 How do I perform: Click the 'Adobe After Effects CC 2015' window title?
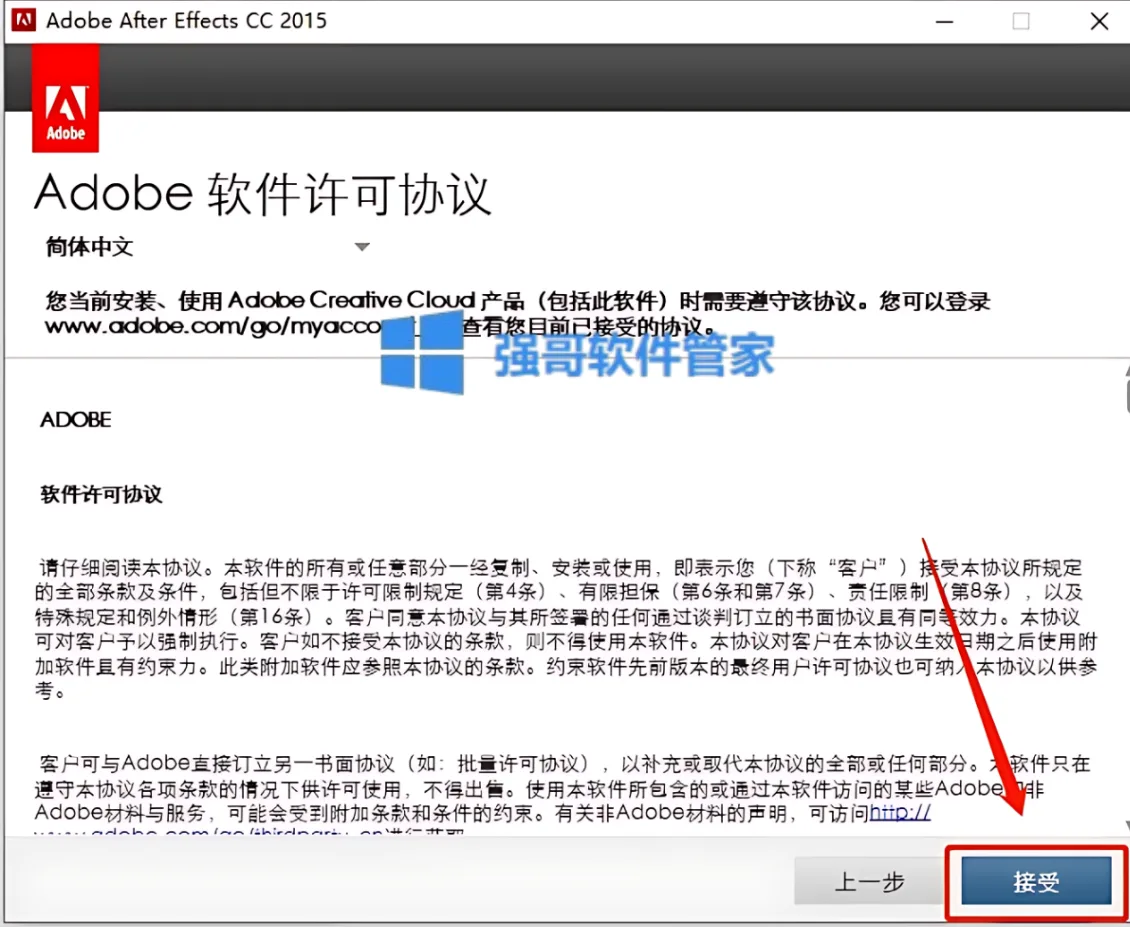coord(187,20)
